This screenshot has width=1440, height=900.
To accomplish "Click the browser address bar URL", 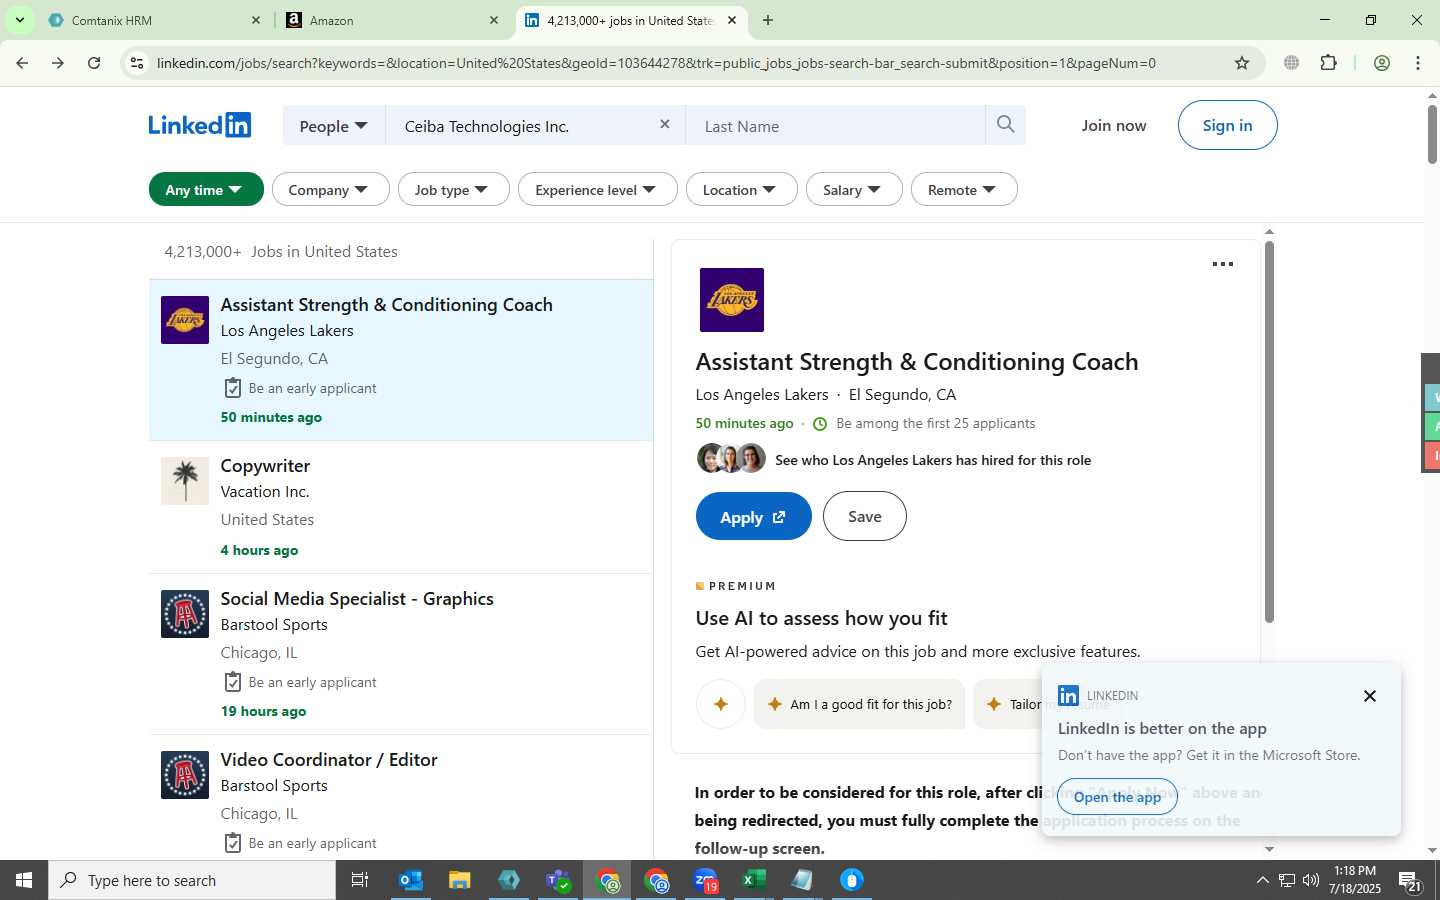I will point(656,63).
